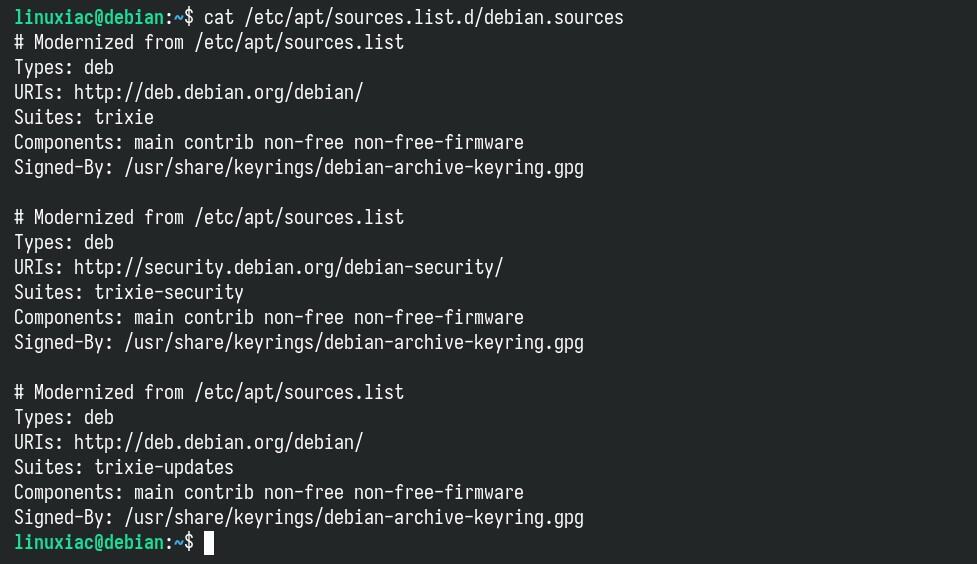Click the terminal cursor block at bottom prompt
This screenshot has width=977, height=564.
(209, 542)
